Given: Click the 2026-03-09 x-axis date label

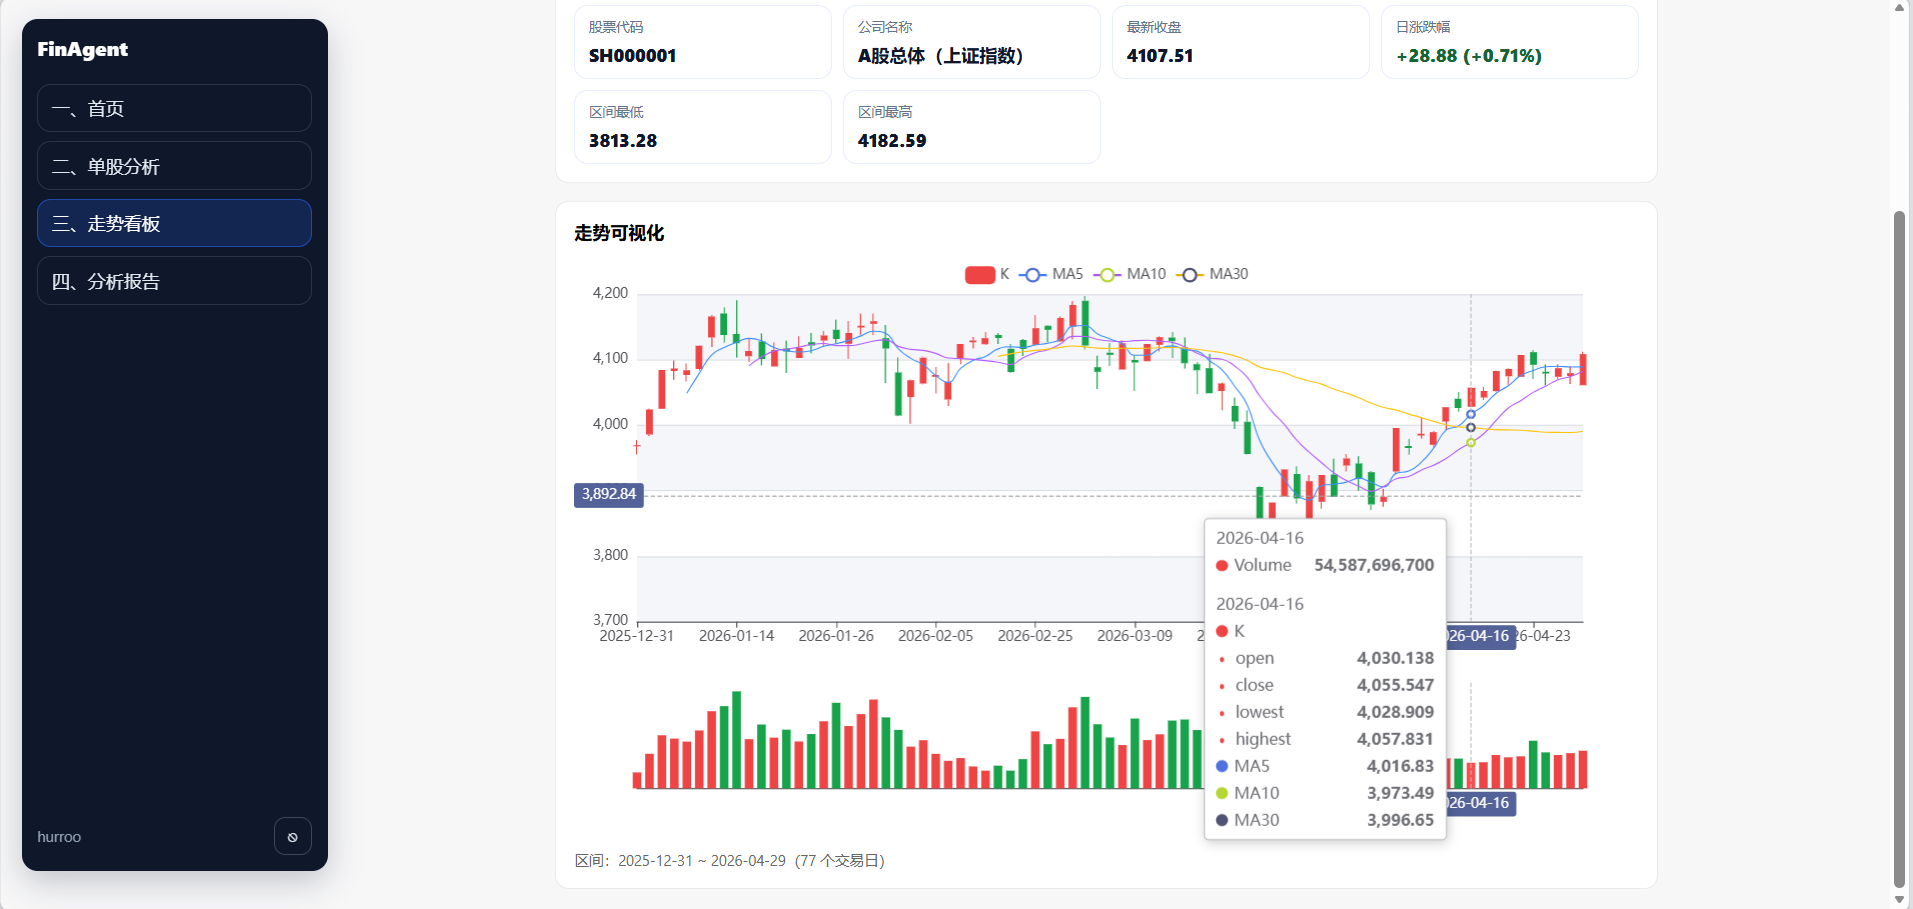Looking at the screenshot, I should (x=1135, y=636).
